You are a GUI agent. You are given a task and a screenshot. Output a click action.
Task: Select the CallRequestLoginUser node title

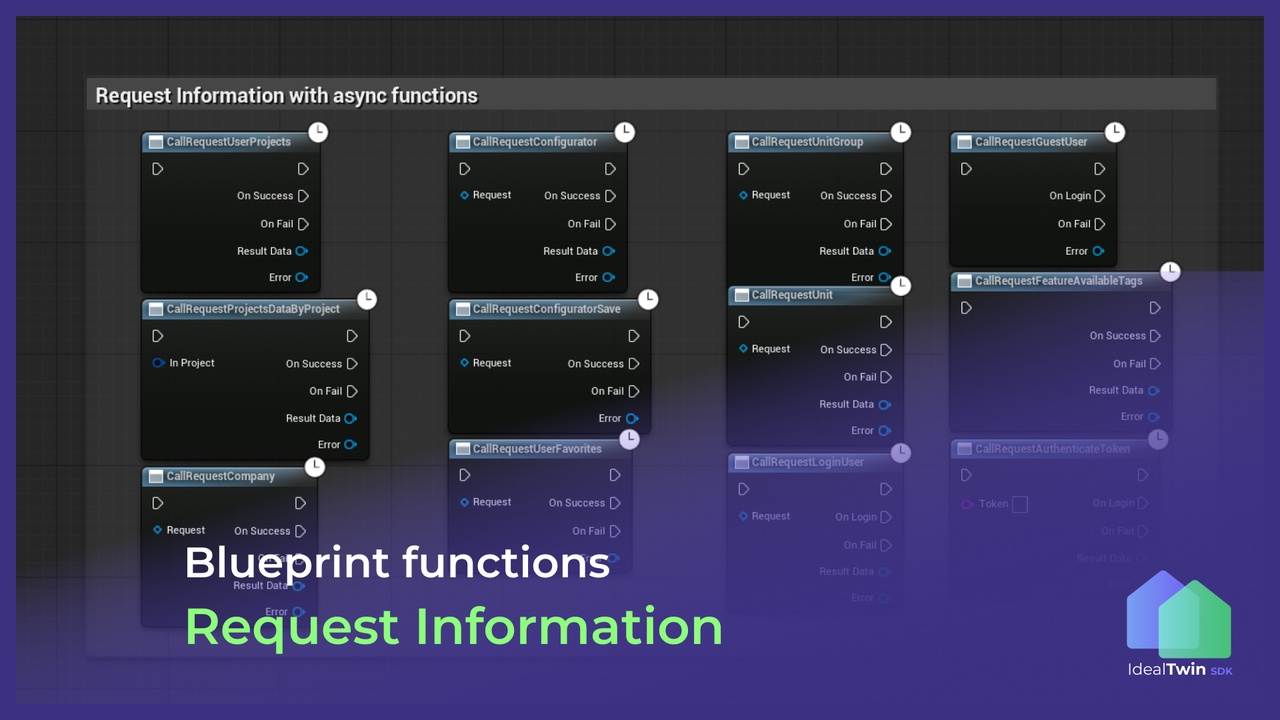coord(808,462)
